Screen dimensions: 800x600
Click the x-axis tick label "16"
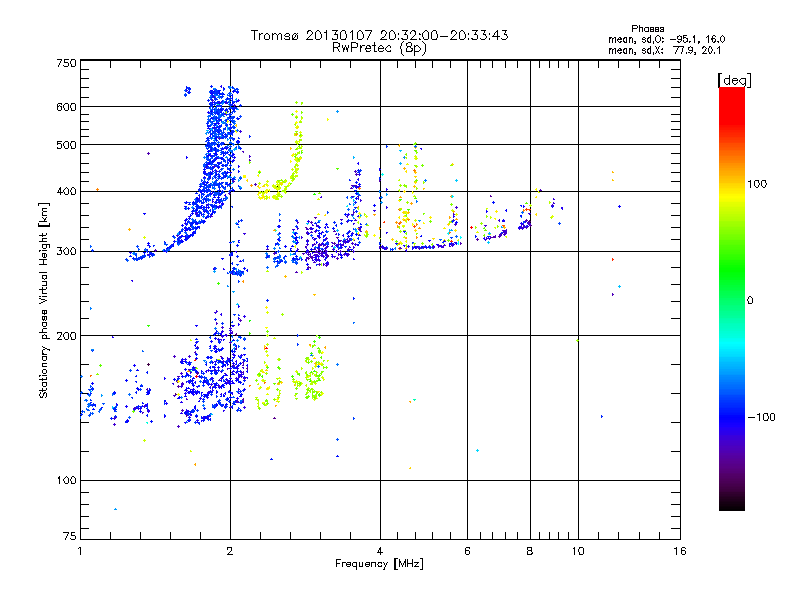[680, 551]
